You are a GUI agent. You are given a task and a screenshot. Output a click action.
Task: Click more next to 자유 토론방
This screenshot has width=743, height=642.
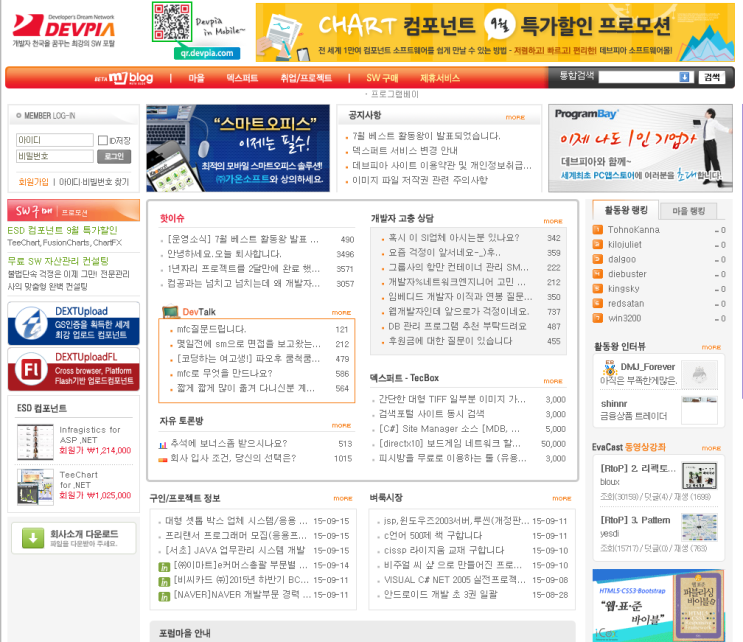341,425
